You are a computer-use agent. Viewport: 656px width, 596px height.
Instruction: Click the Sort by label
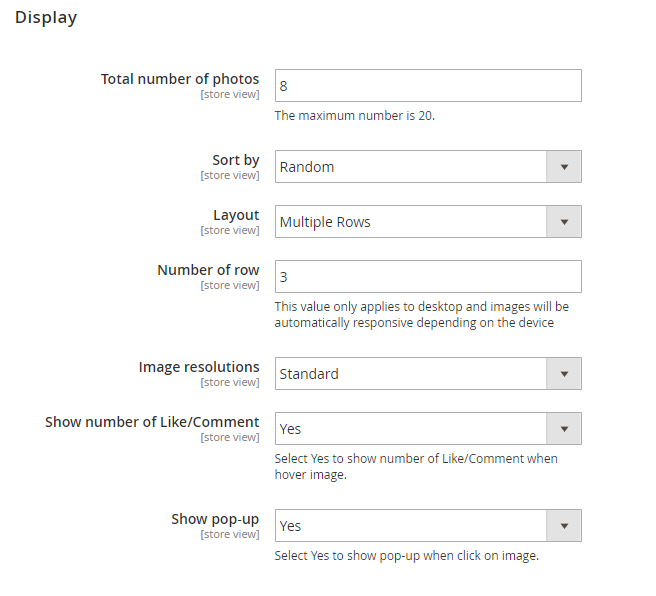pyautogui.click(x=236, y=160)
